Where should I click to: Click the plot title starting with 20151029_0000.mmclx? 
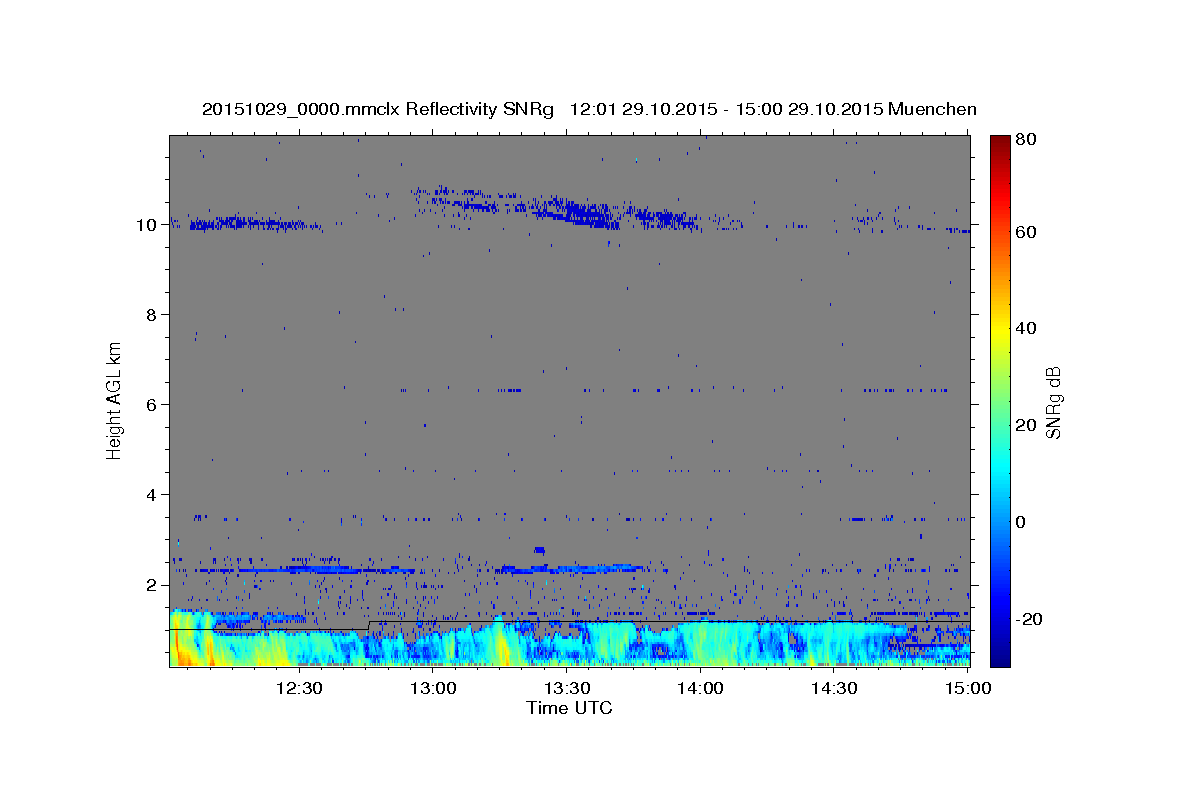(589, 109)
